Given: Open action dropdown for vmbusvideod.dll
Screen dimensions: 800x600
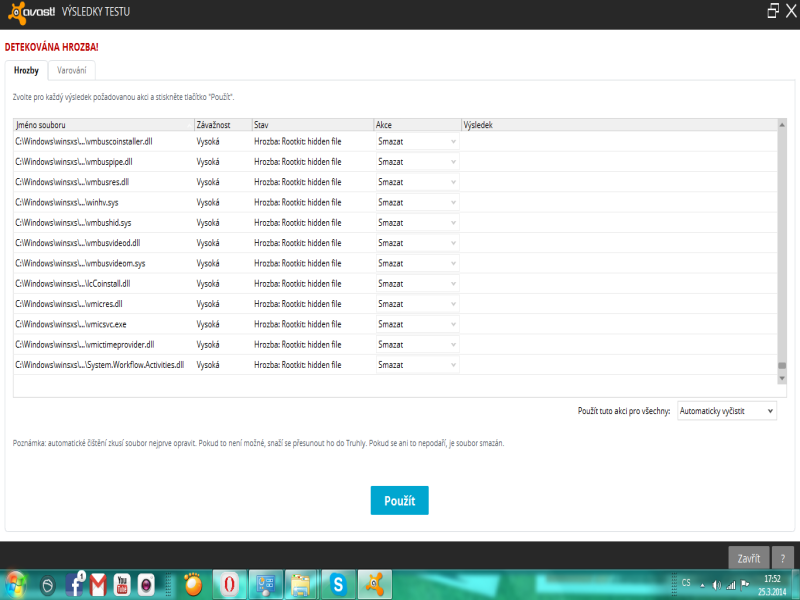Looking at the screenshot, I should click(417, 243).
